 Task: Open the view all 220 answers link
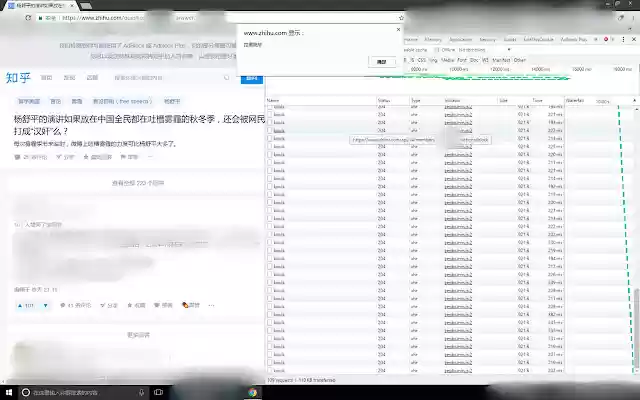click(138, 183)
